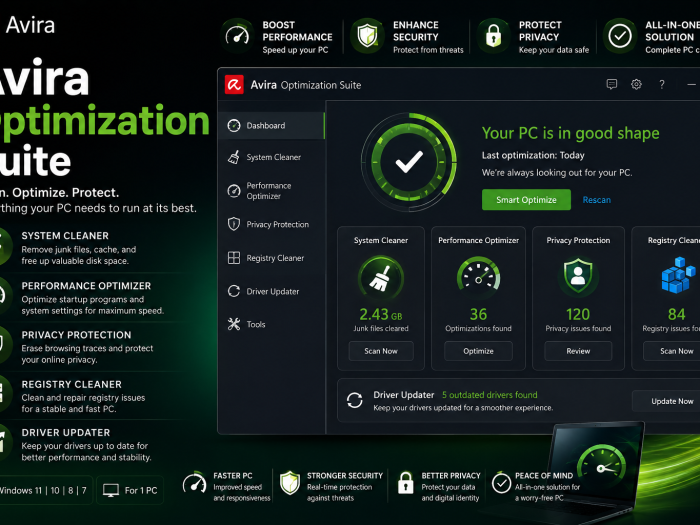Click the broom icon beside System Cleaner in sidebar

pyautogui.click(x=234, y=157)
